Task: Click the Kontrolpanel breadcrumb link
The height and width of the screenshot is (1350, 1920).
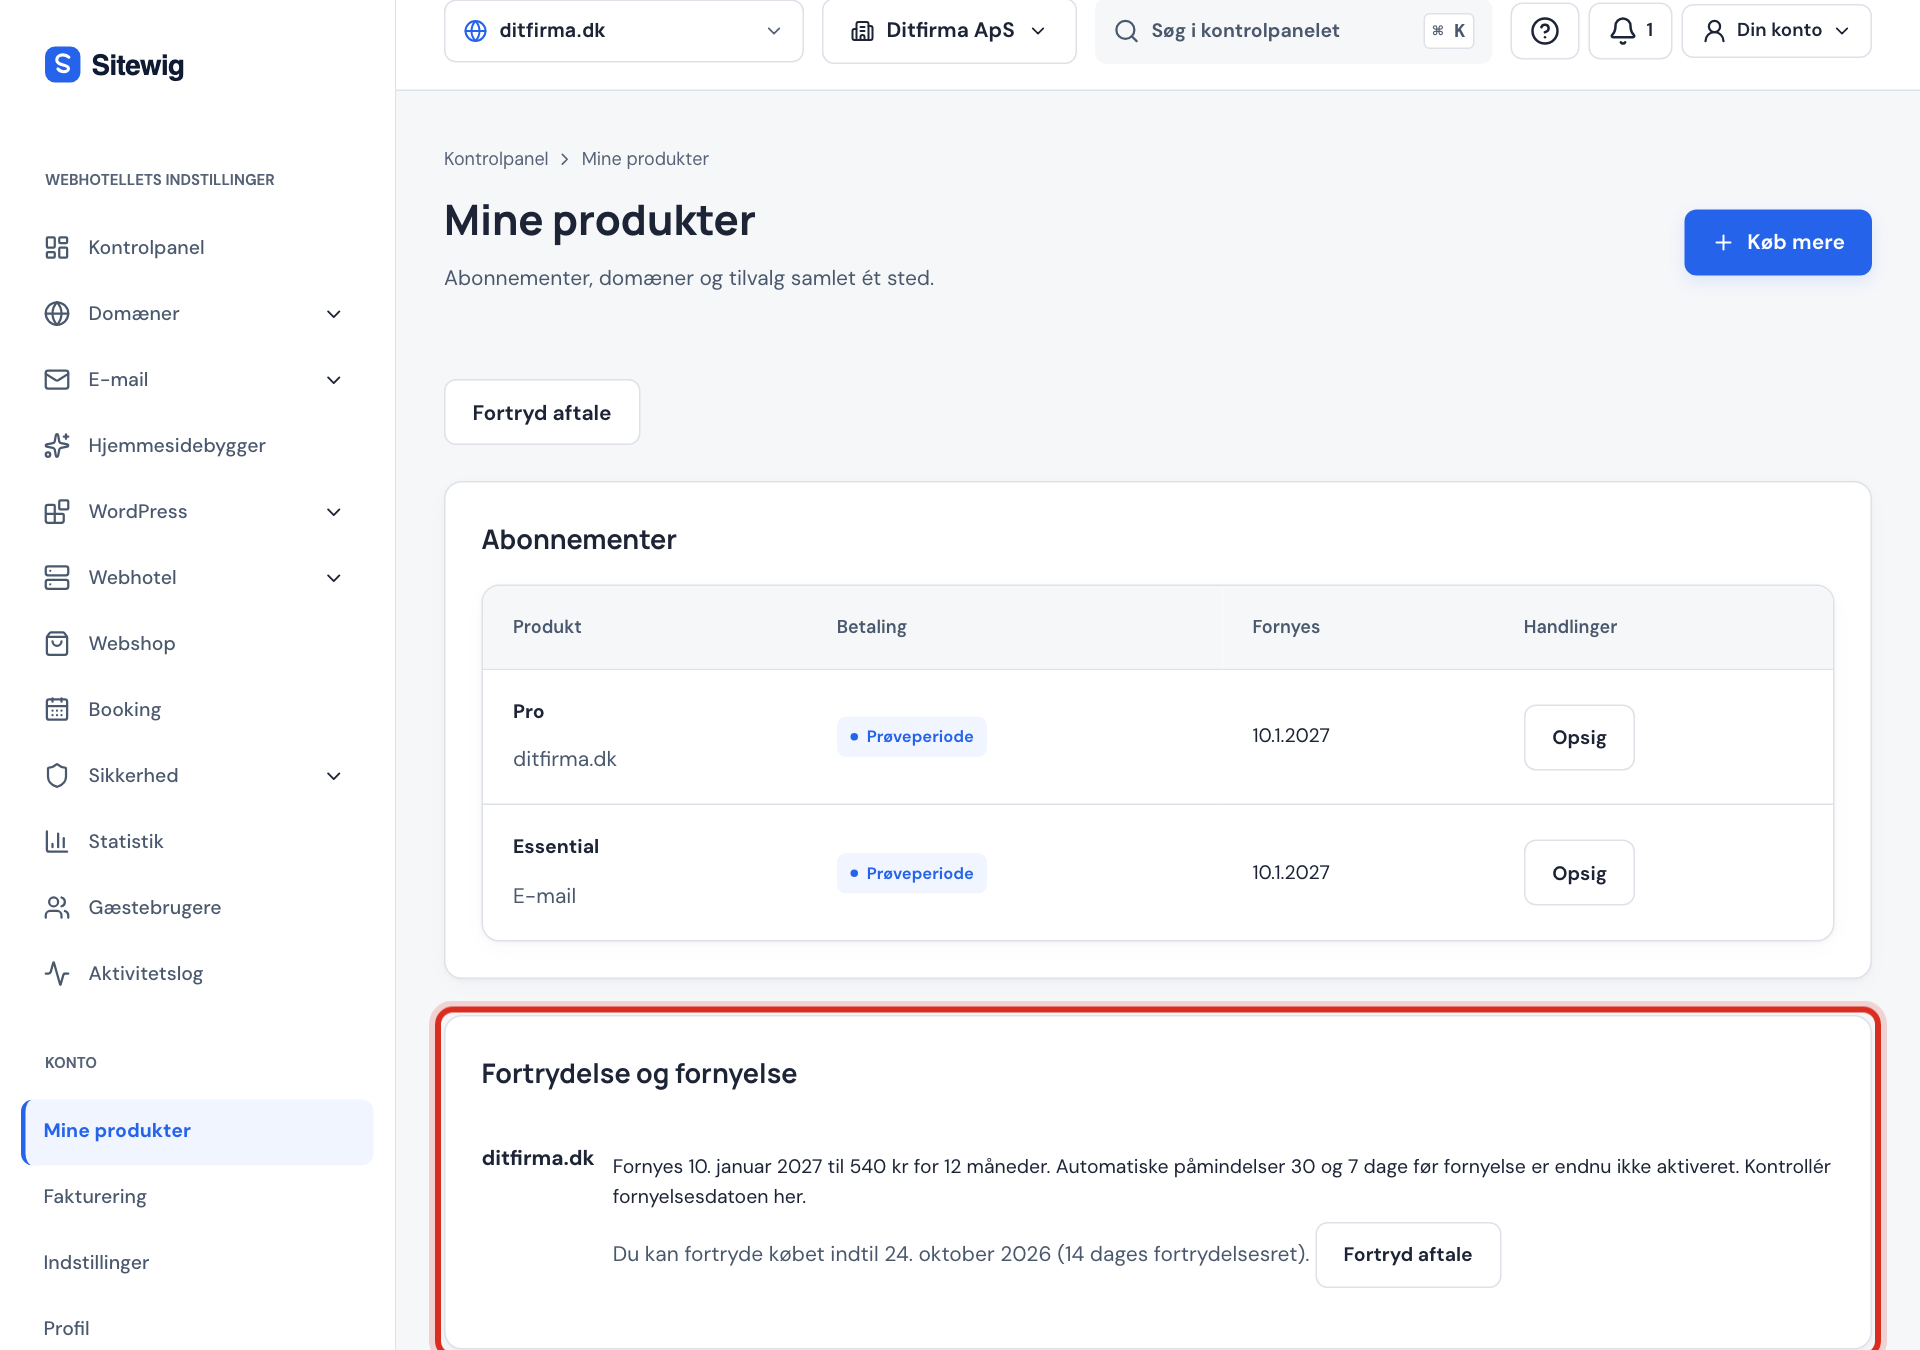Action: [496, 159]
